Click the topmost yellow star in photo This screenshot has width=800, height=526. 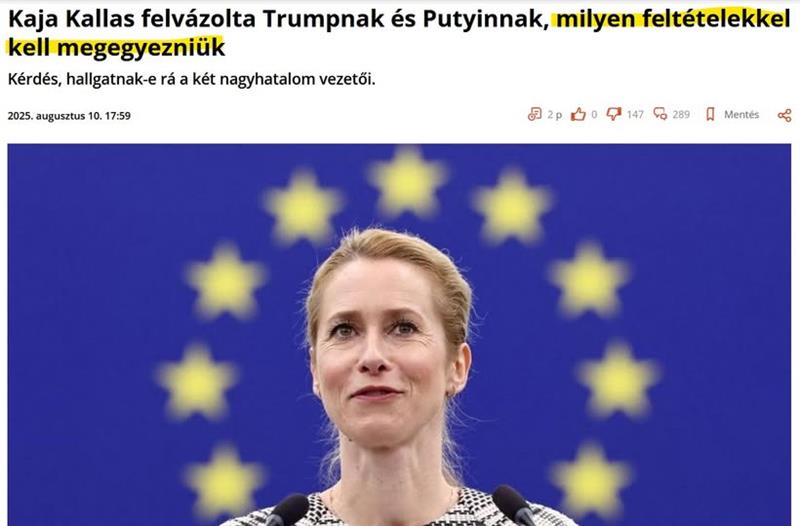coord(407,179)
